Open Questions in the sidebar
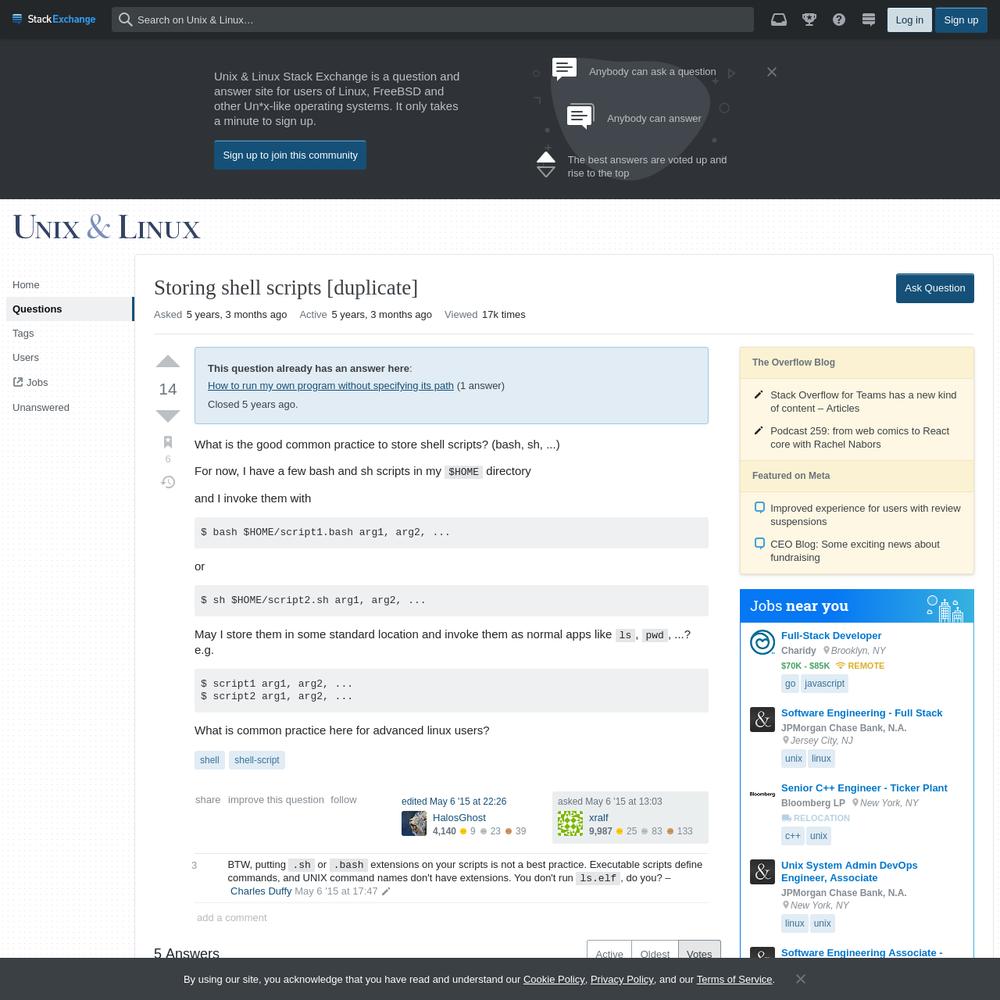Image resolution: width=1000 pixels, height=1000 pixels. tap(70, 309)
